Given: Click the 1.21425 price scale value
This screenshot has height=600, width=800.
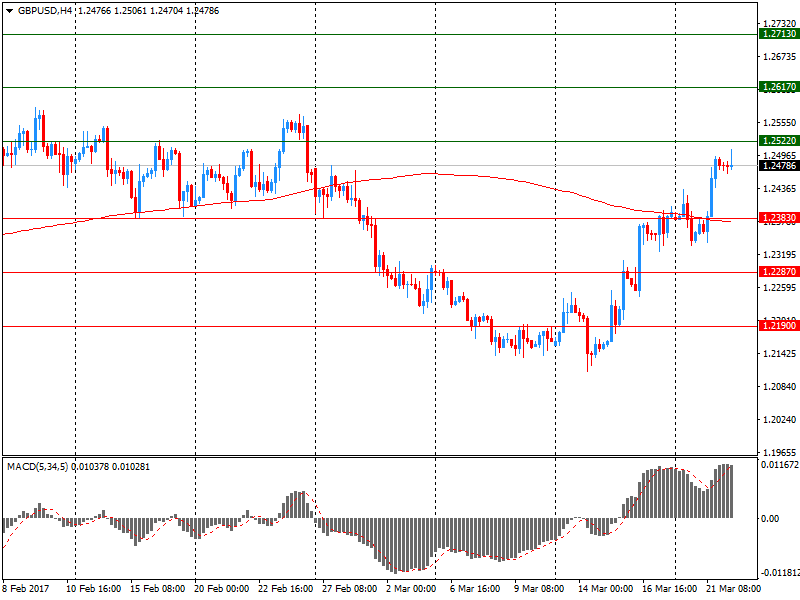Looking at the screenshot, I should coord(780,354).
